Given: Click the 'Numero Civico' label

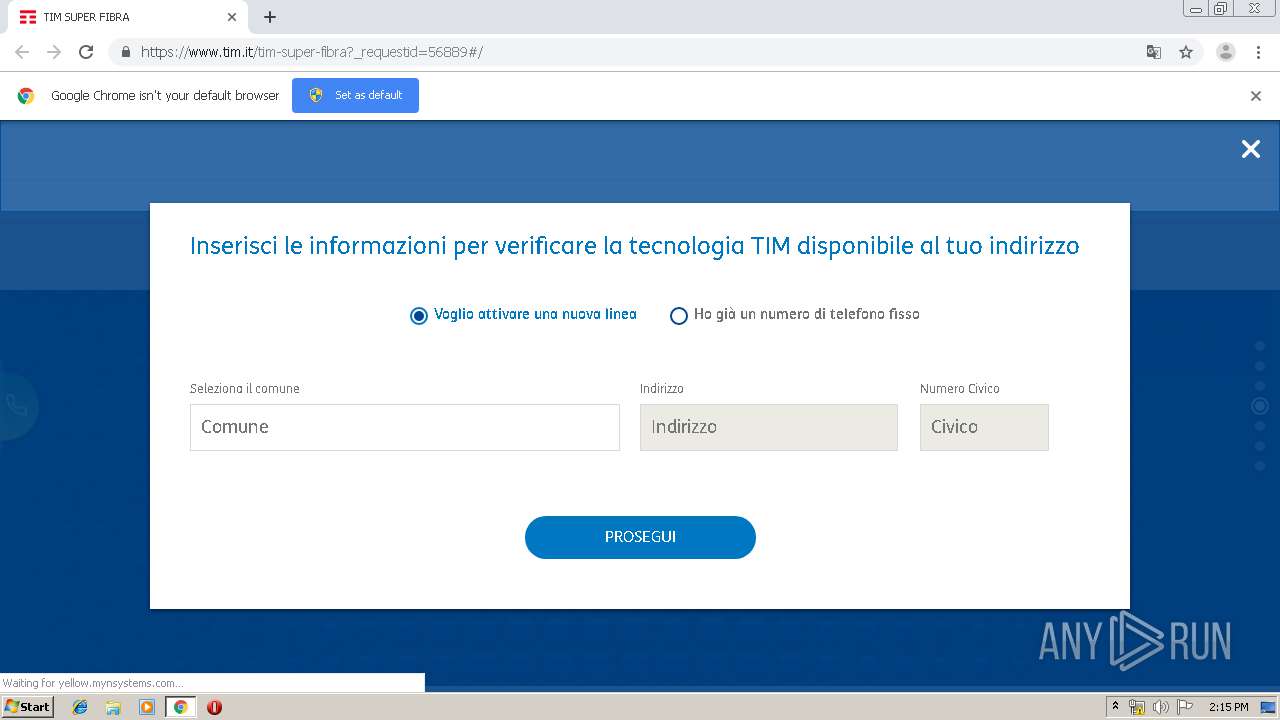Looking at the screenshot, I should point(959,389).
